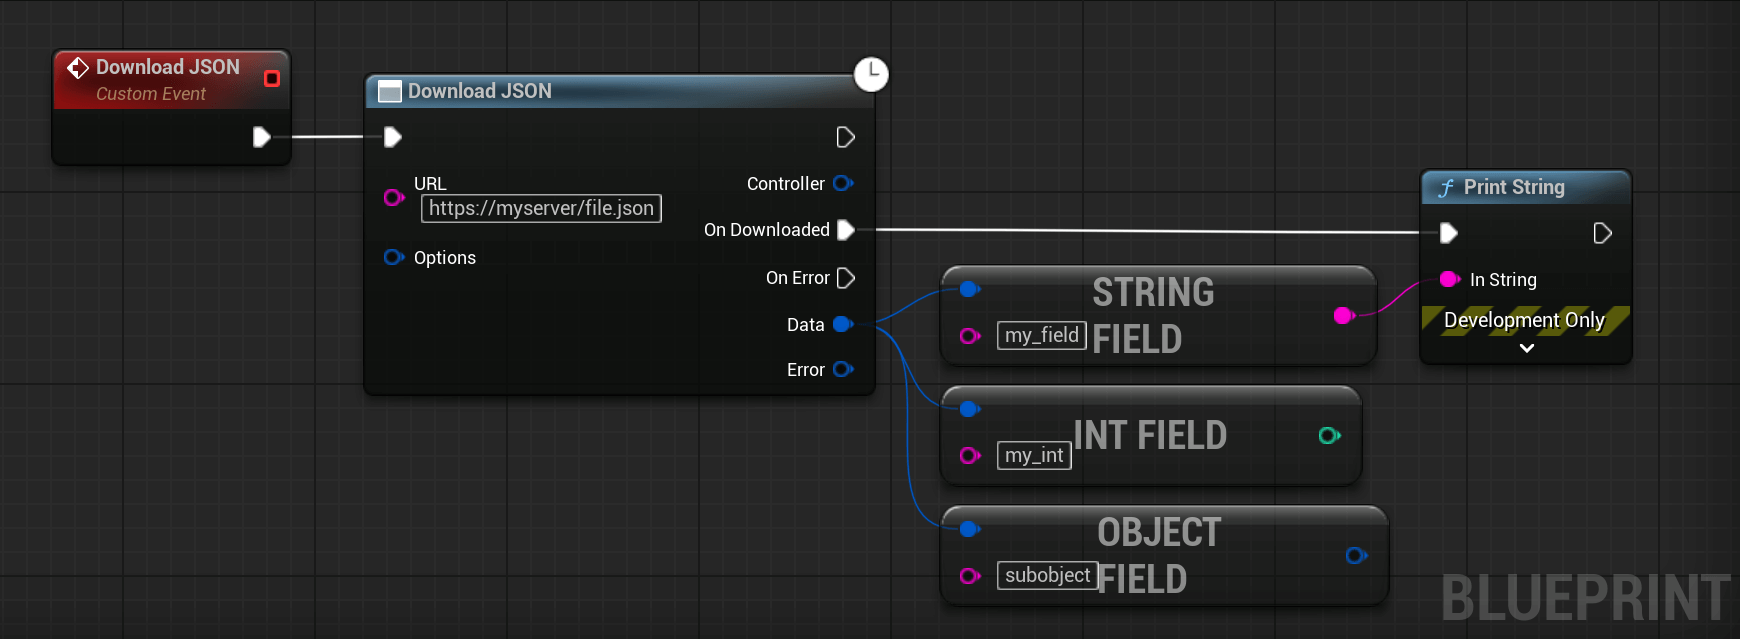The image size is (1740, 639).
Task: Click the Print String exec output pin
Action: pos(1602,233)
